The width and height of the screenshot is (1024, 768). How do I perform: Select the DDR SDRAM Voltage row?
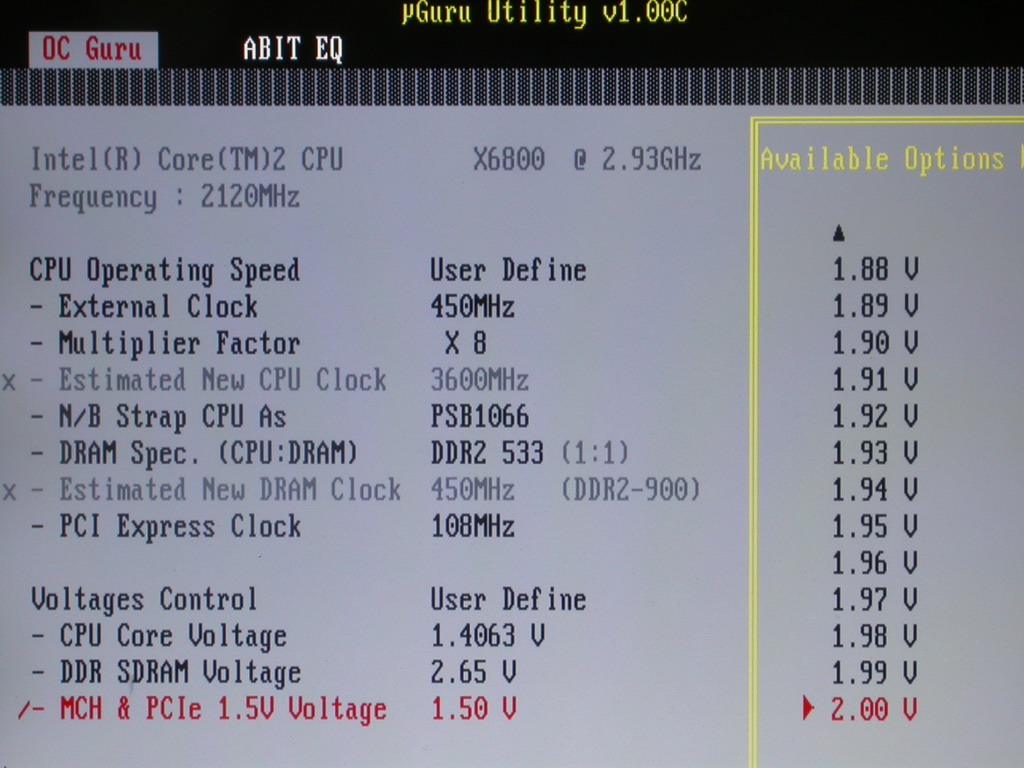180,673
